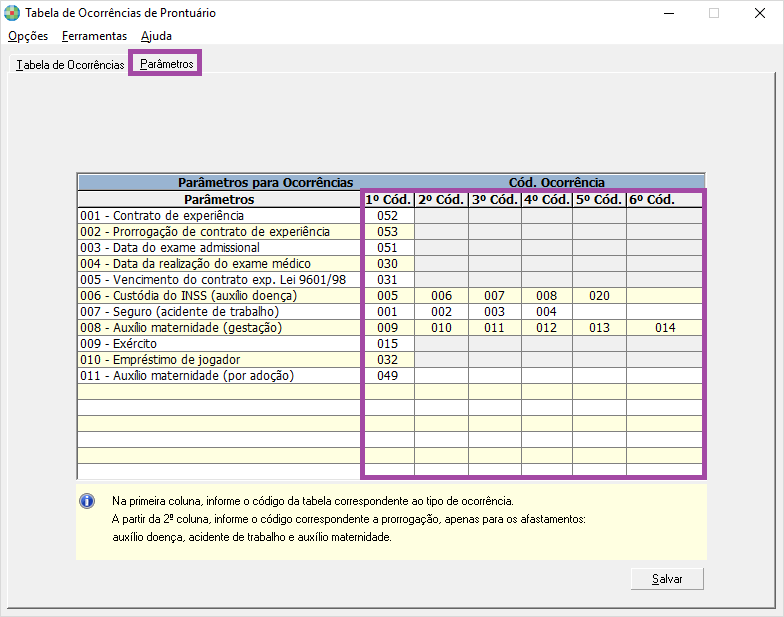Click cell 053 in 1º Cód. column
The width and height of the screenshot is (784, 617).
point(388,232)
